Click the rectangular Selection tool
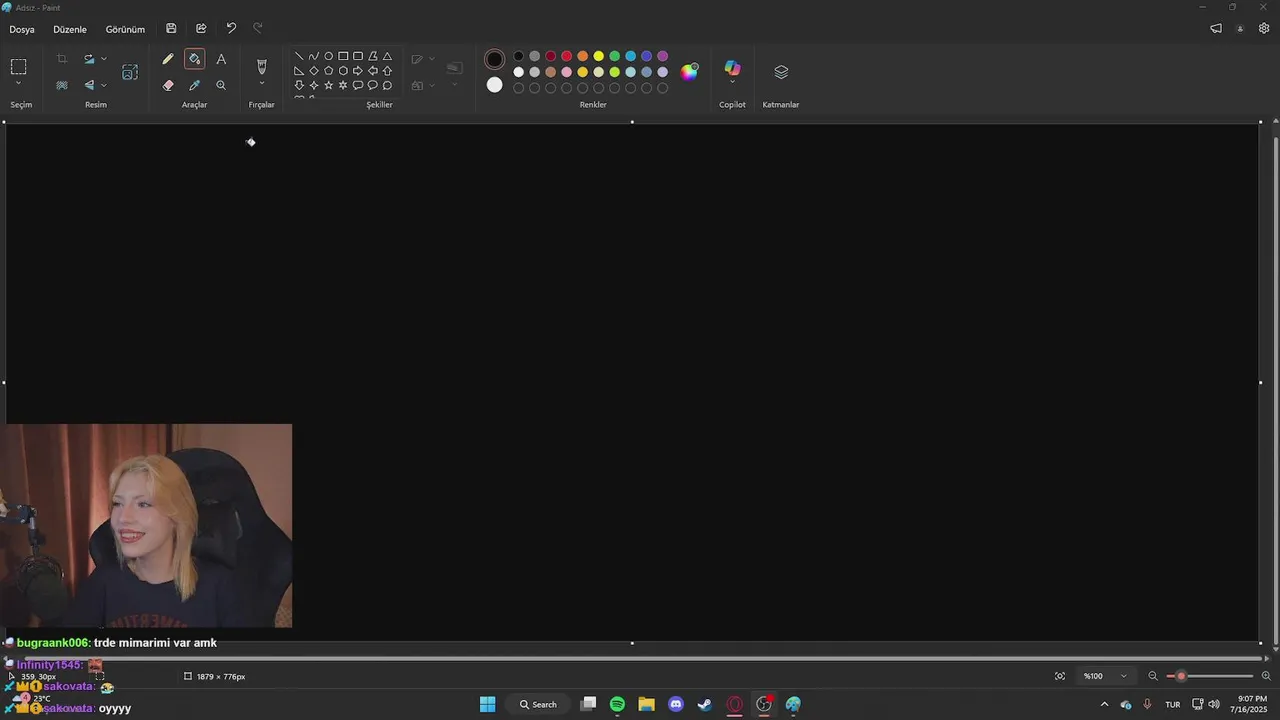Image resolution: width=1280 pixels, height=720 pixels. [18, 67]
